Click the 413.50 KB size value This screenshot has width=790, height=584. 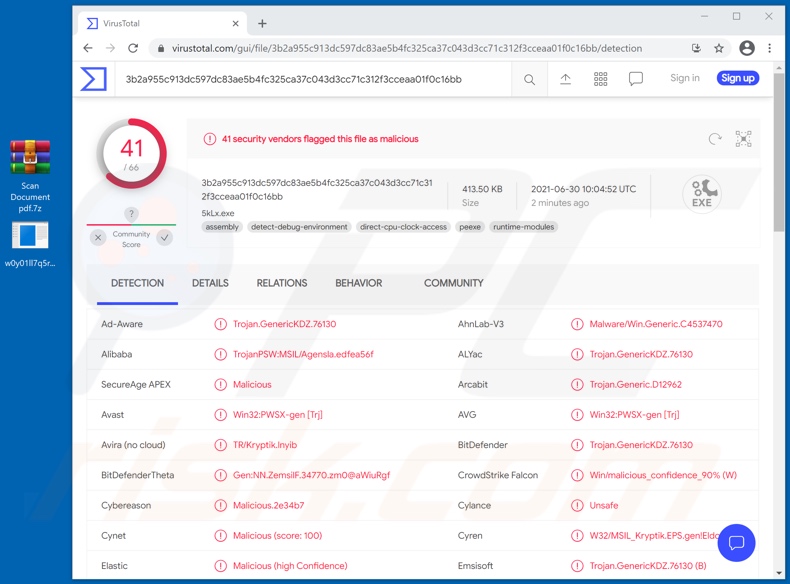pyautogui.click(x=482, y=189)
